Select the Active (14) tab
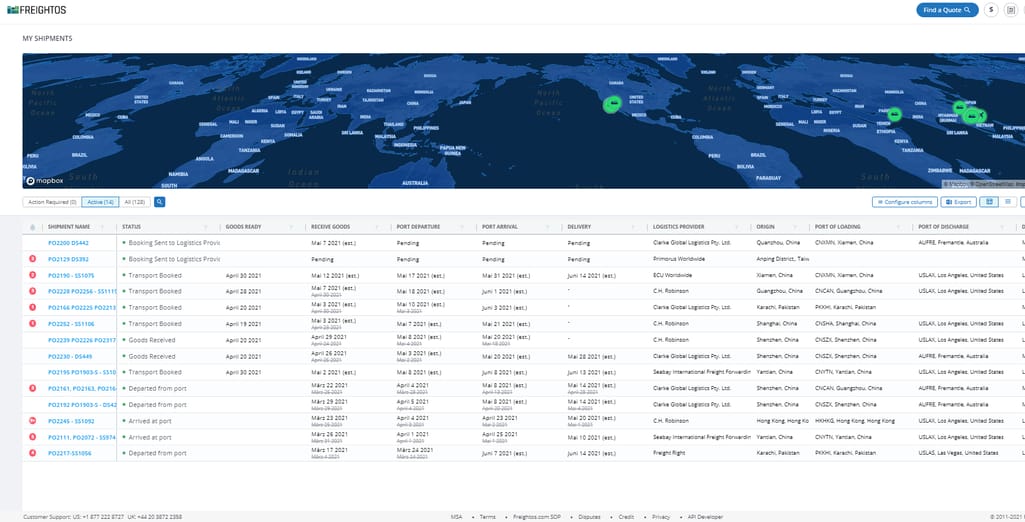Image resolution: width=1025 pixels, height=522 pixels. click(x=100, y=202)
